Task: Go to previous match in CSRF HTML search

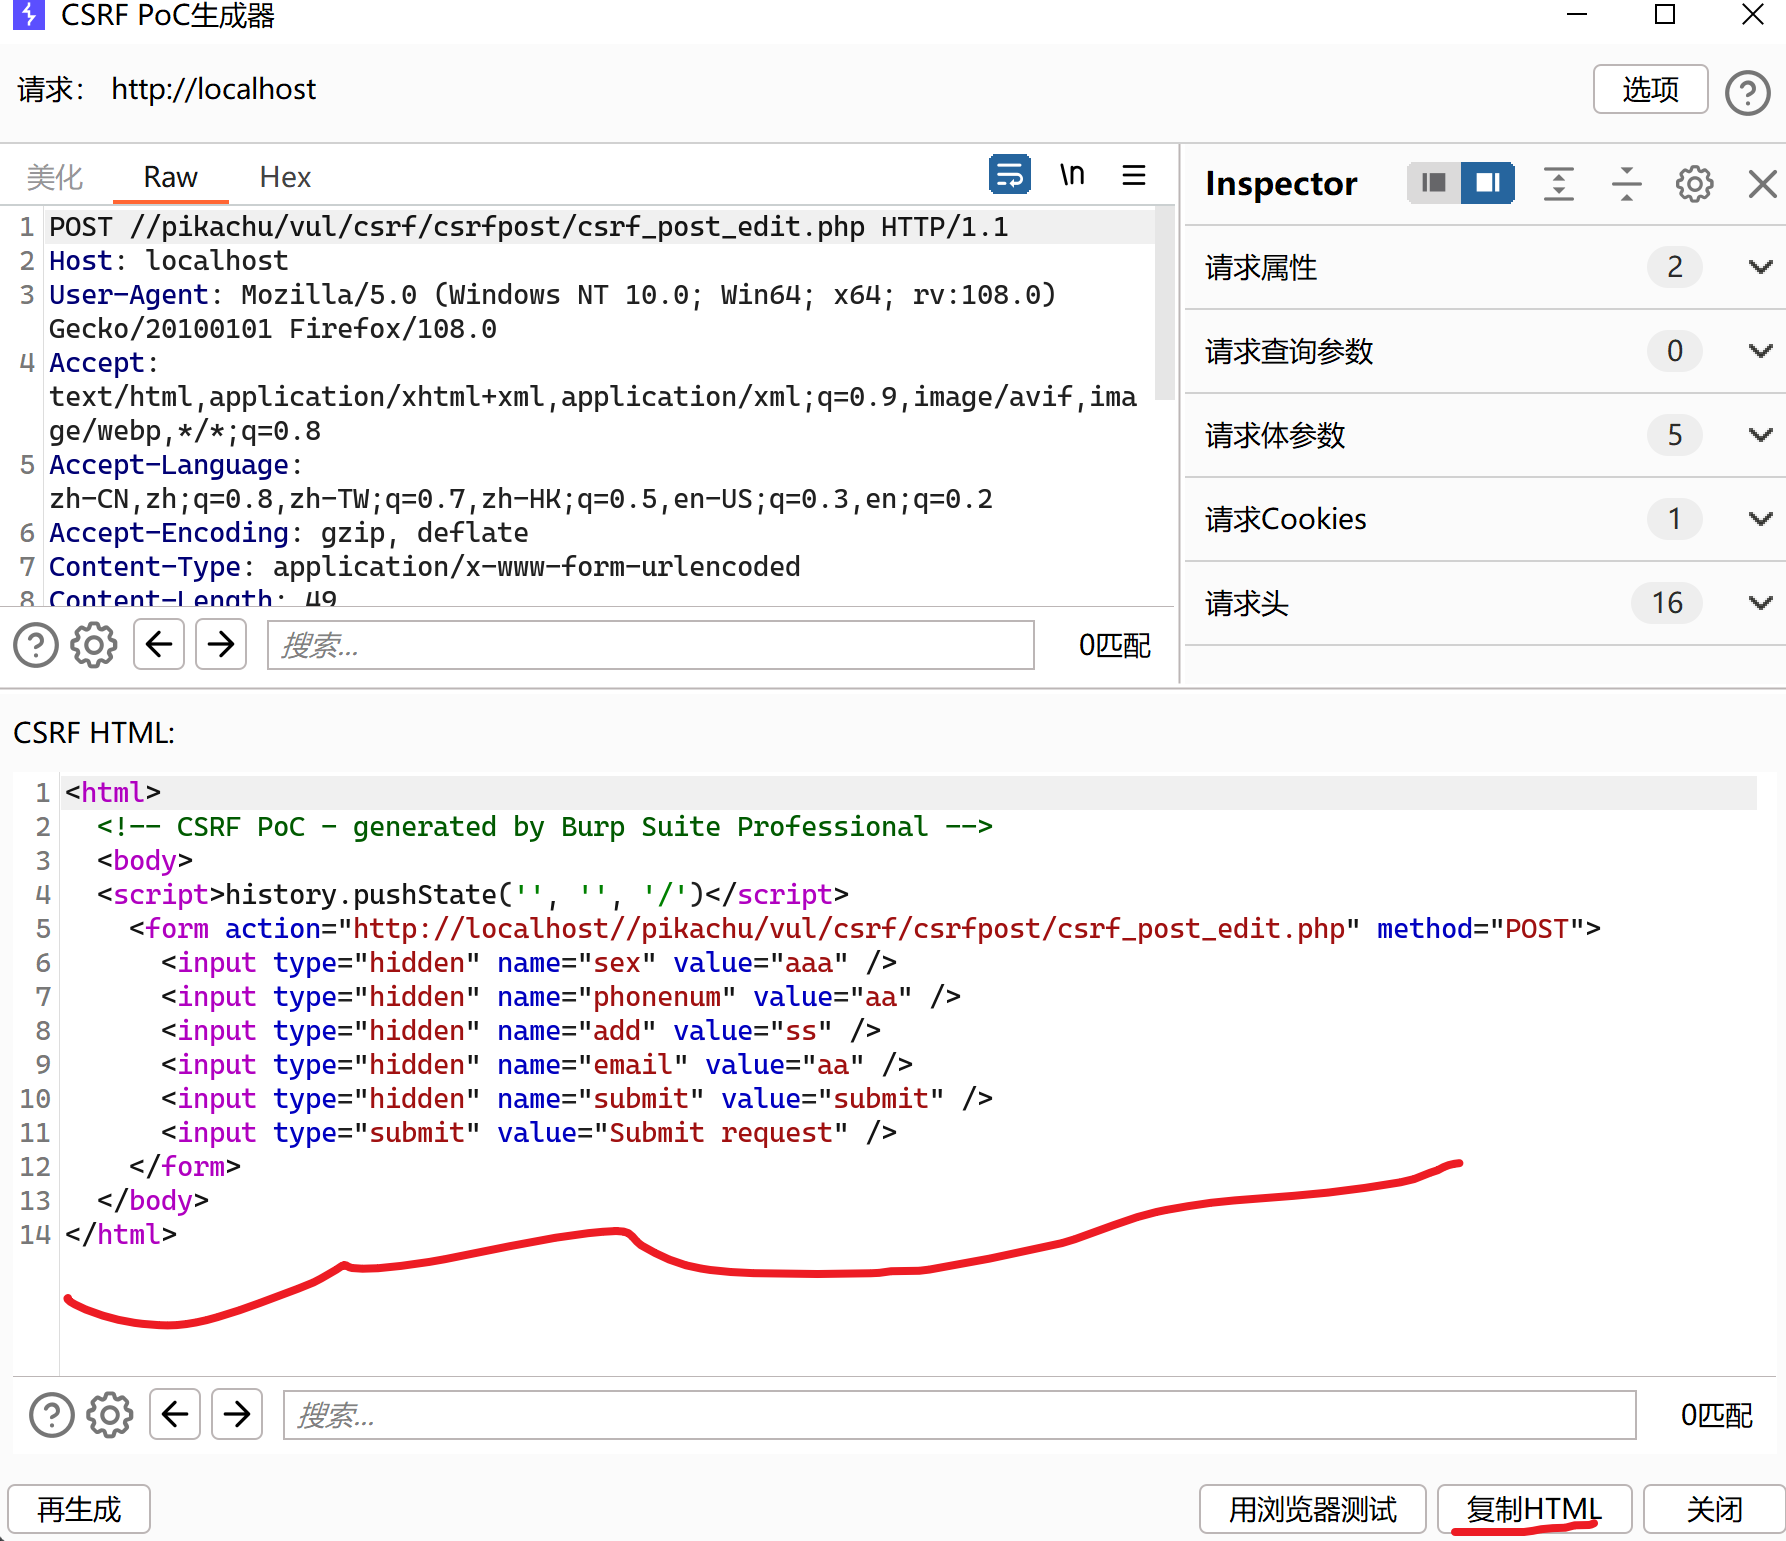Action: click(175, 1414)
